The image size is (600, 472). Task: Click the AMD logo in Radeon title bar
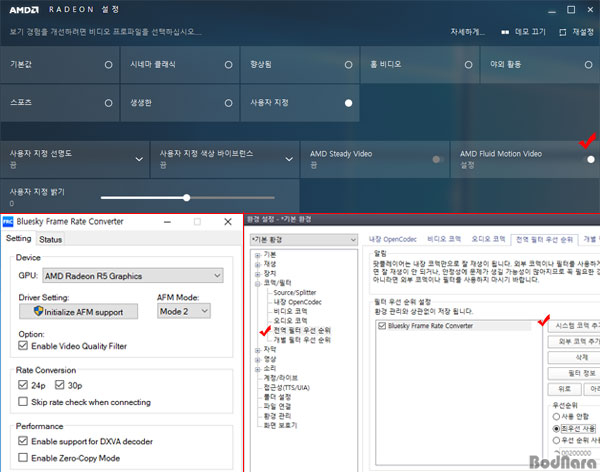coord(24,10)
